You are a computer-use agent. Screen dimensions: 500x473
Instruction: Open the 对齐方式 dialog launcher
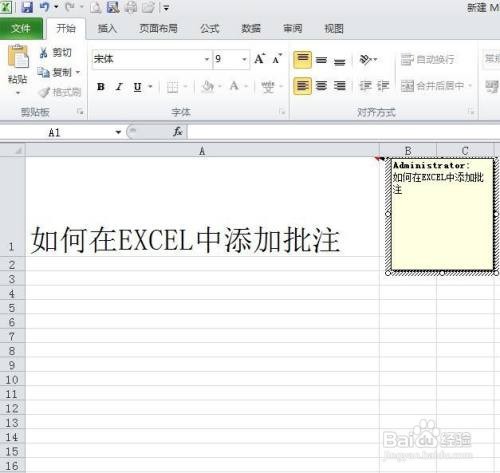471,112
